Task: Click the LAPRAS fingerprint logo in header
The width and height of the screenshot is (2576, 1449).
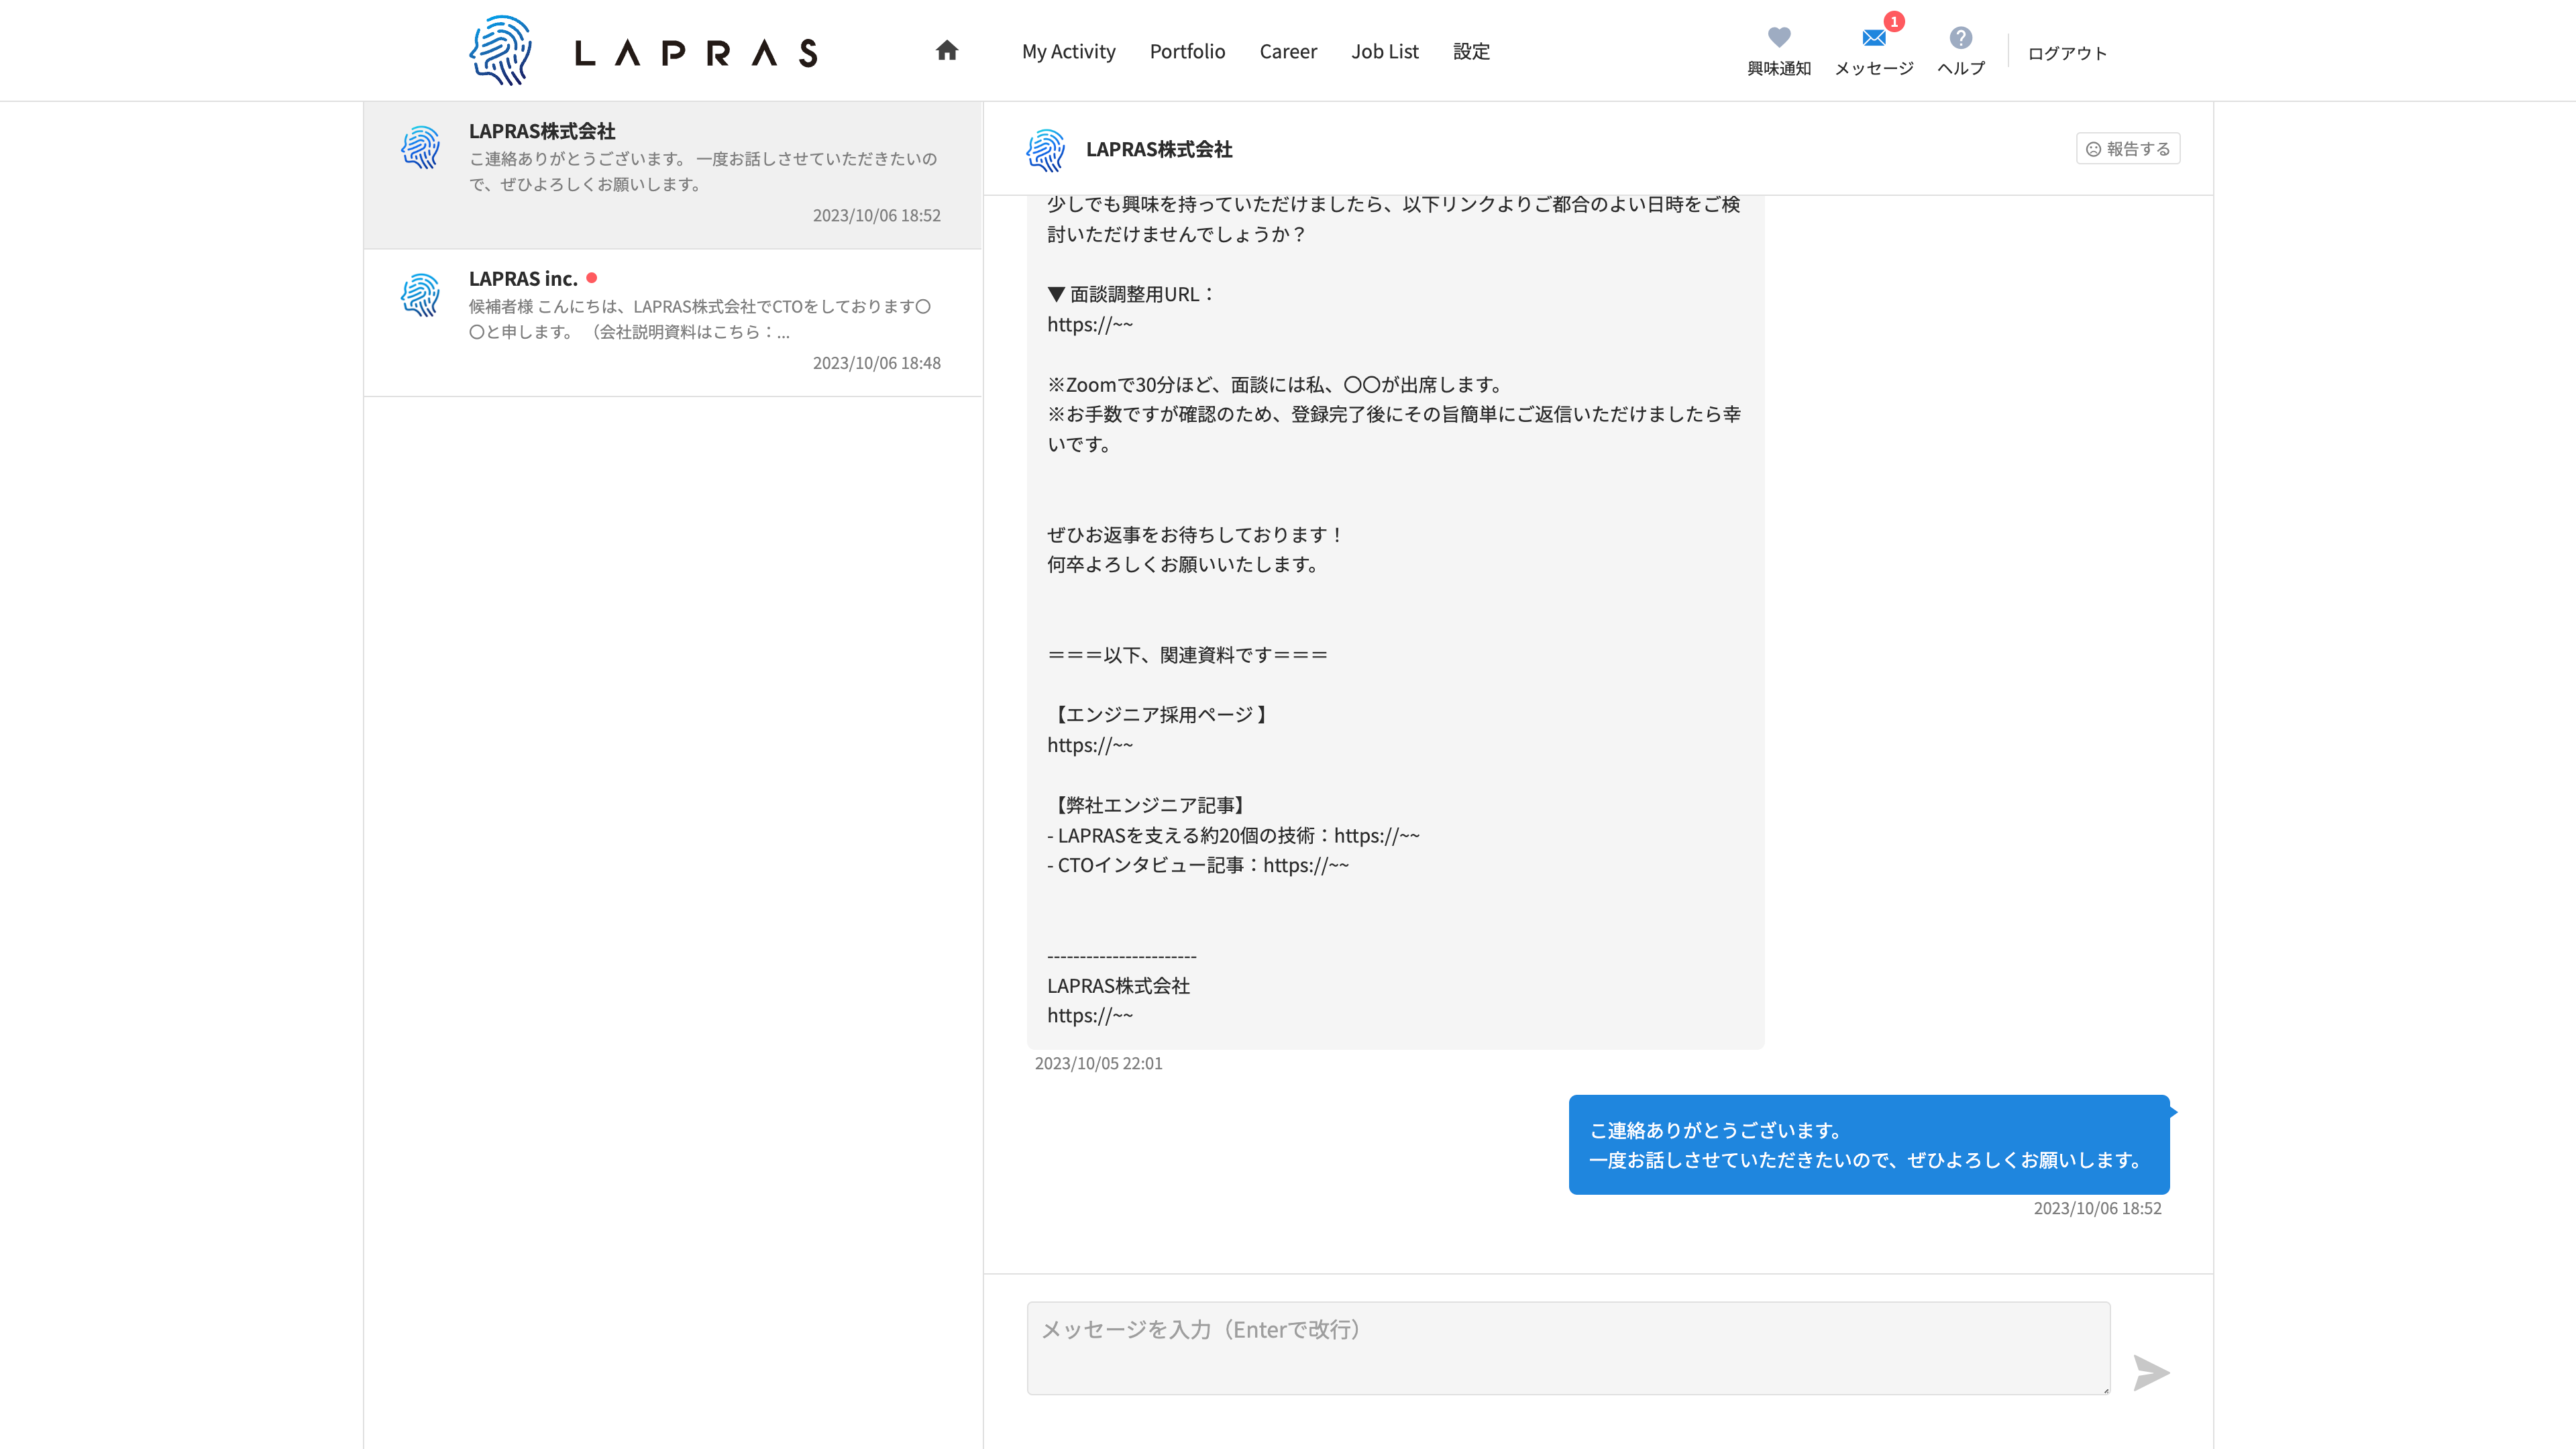Action: coord(500,50)
